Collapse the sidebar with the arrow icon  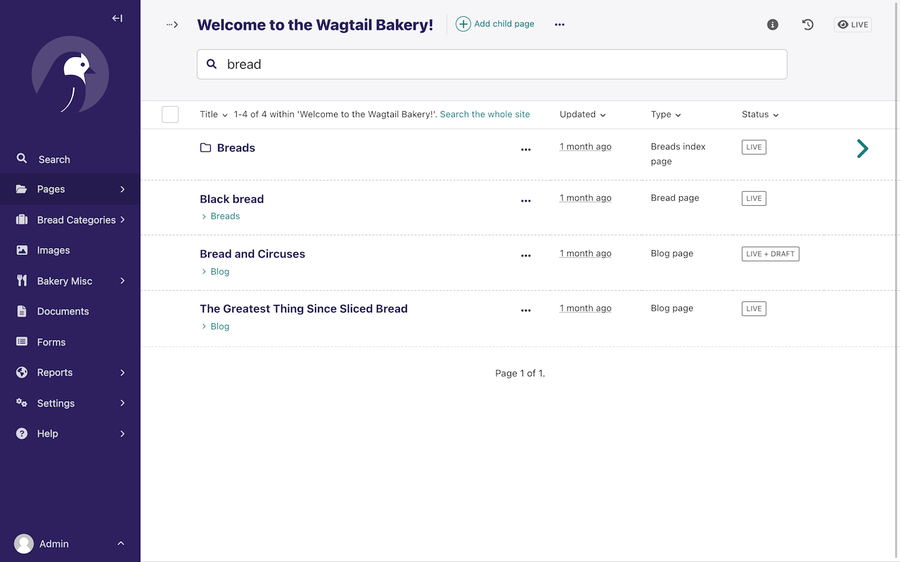tap(117, 18)
